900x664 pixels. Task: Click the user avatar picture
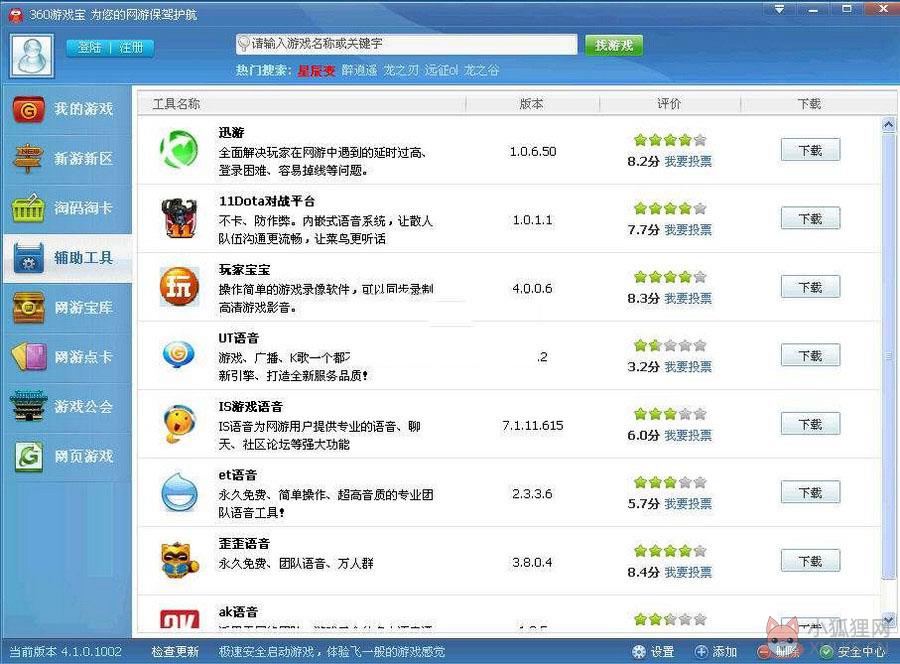pyautogui.click(x=32, y=56)
